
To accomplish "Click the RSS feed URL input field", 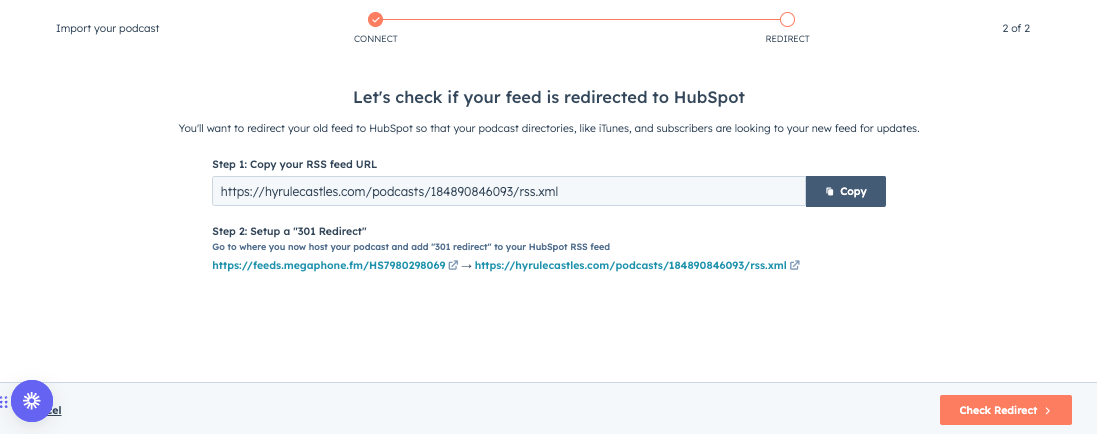I will click(509, 191).
